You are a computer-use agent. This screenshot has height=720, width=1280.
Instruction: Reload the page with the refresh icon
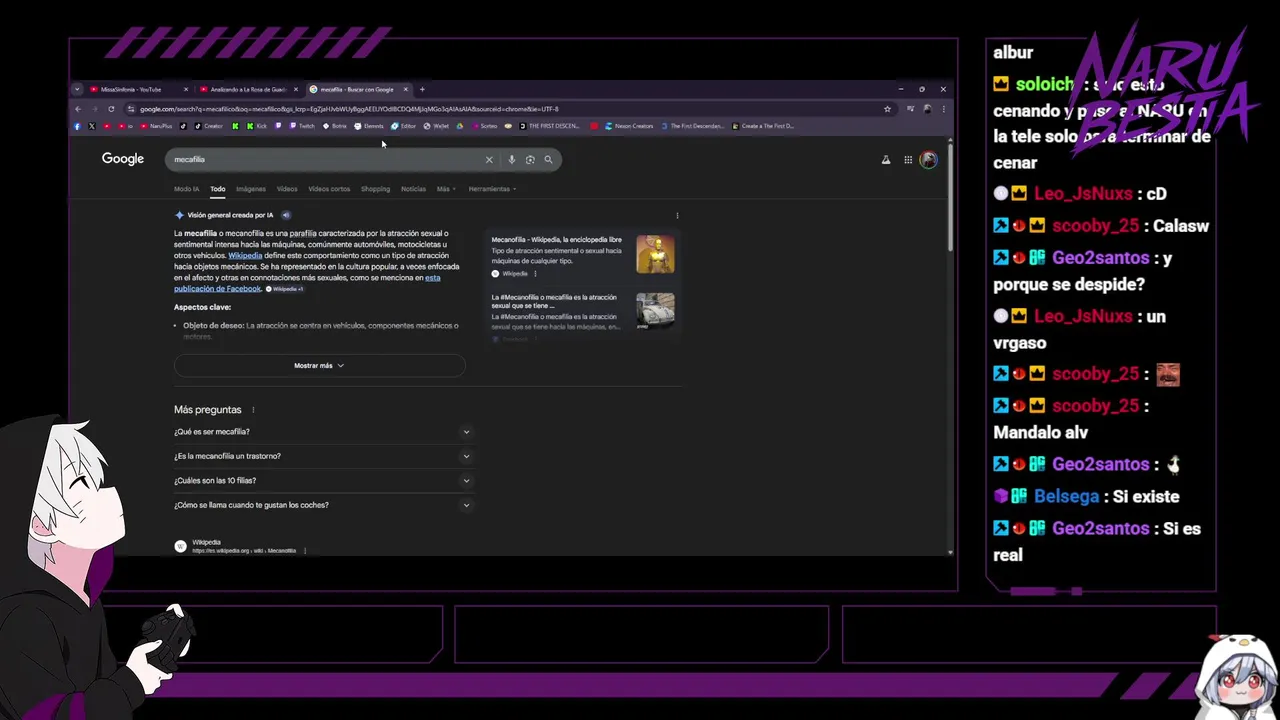tap(111, 108)
